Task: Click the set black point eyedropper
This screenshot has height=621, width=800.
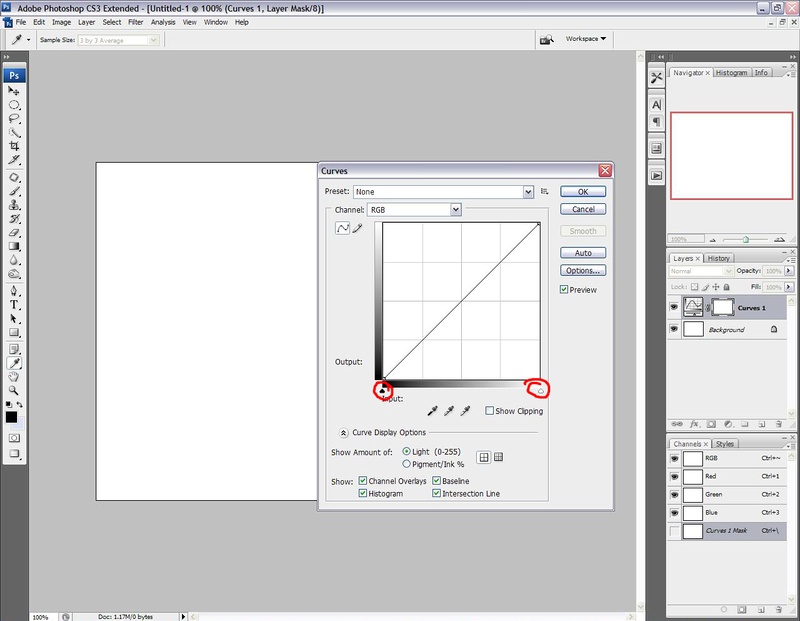Action: tap(433, 411)
